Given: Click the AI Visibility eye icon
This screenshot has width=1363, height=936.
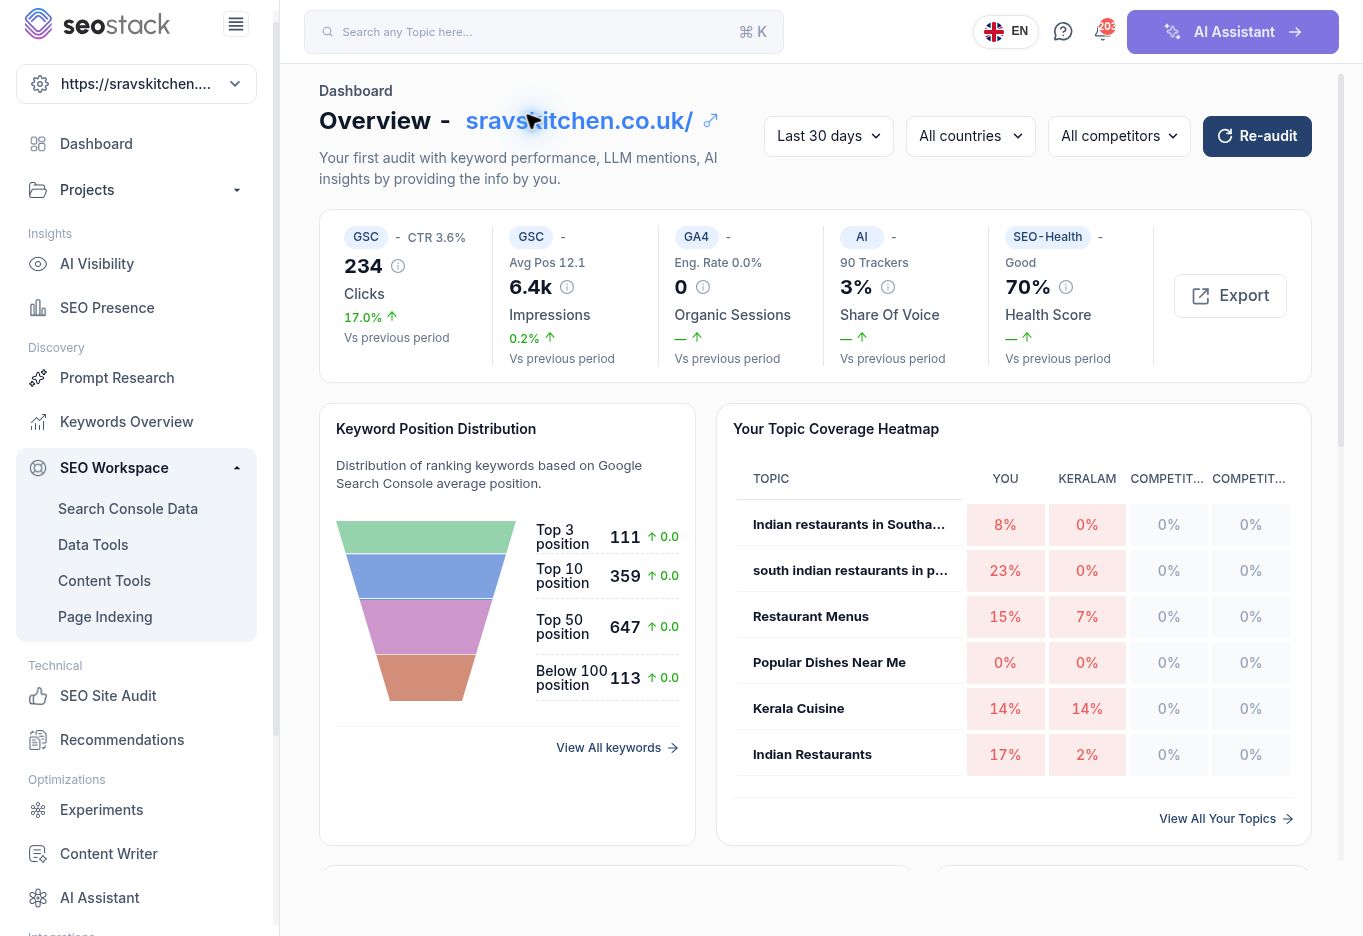Looking at the screenshot, I should pos(38,264).
